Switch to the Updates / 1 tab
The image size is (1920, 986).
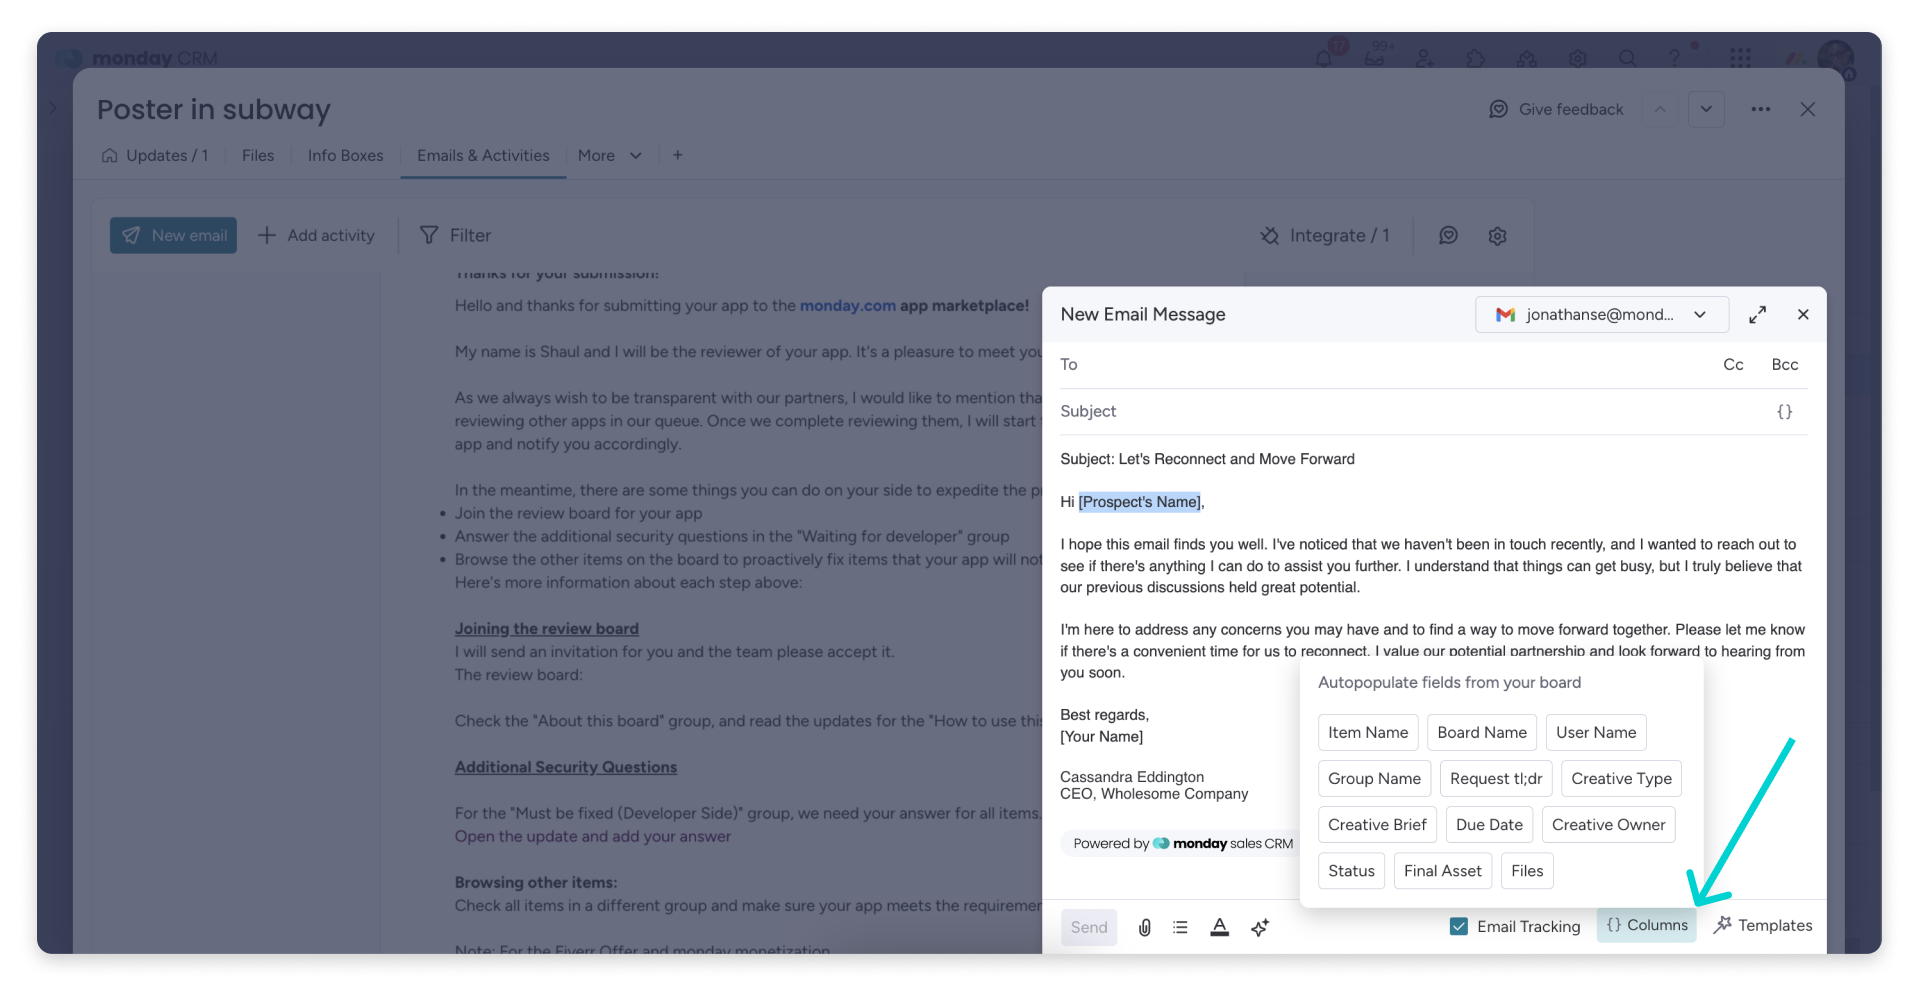155,155
